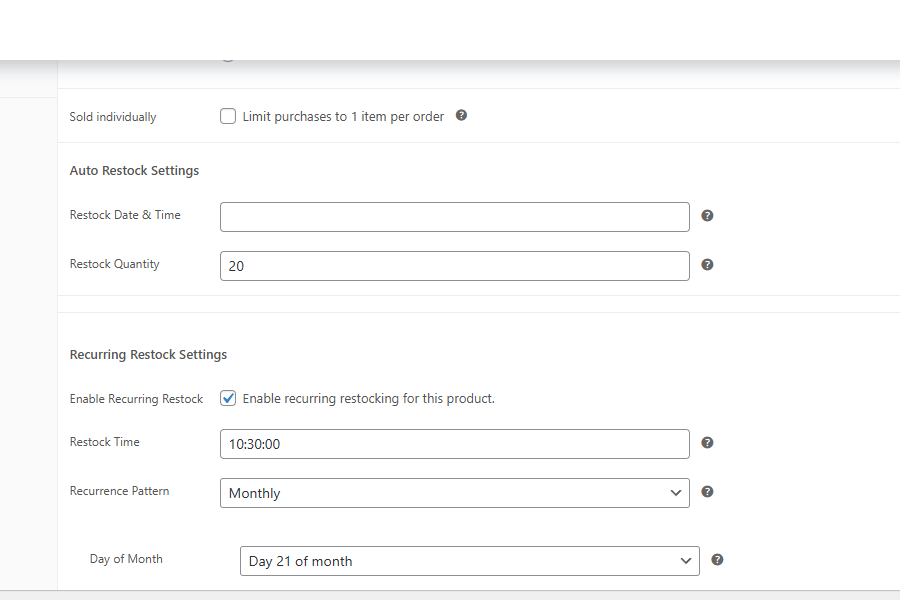Open the Recurrence Pattern Monthly dropdown
900x600 pixels.
click(454, 493)
